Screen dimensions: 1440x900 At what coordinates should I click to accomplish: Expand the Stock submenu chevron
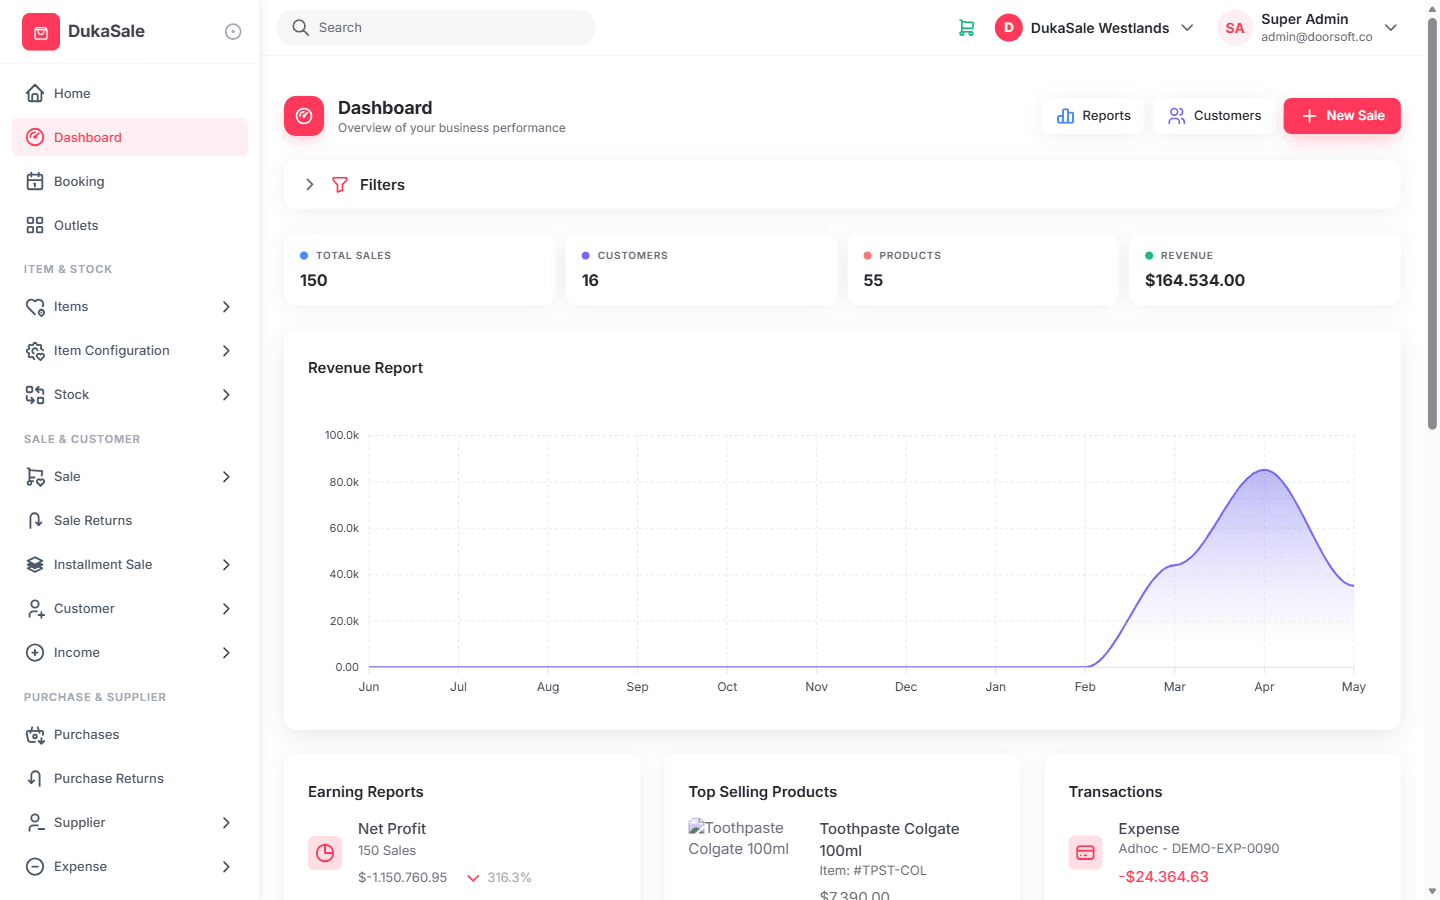[226, 395]
